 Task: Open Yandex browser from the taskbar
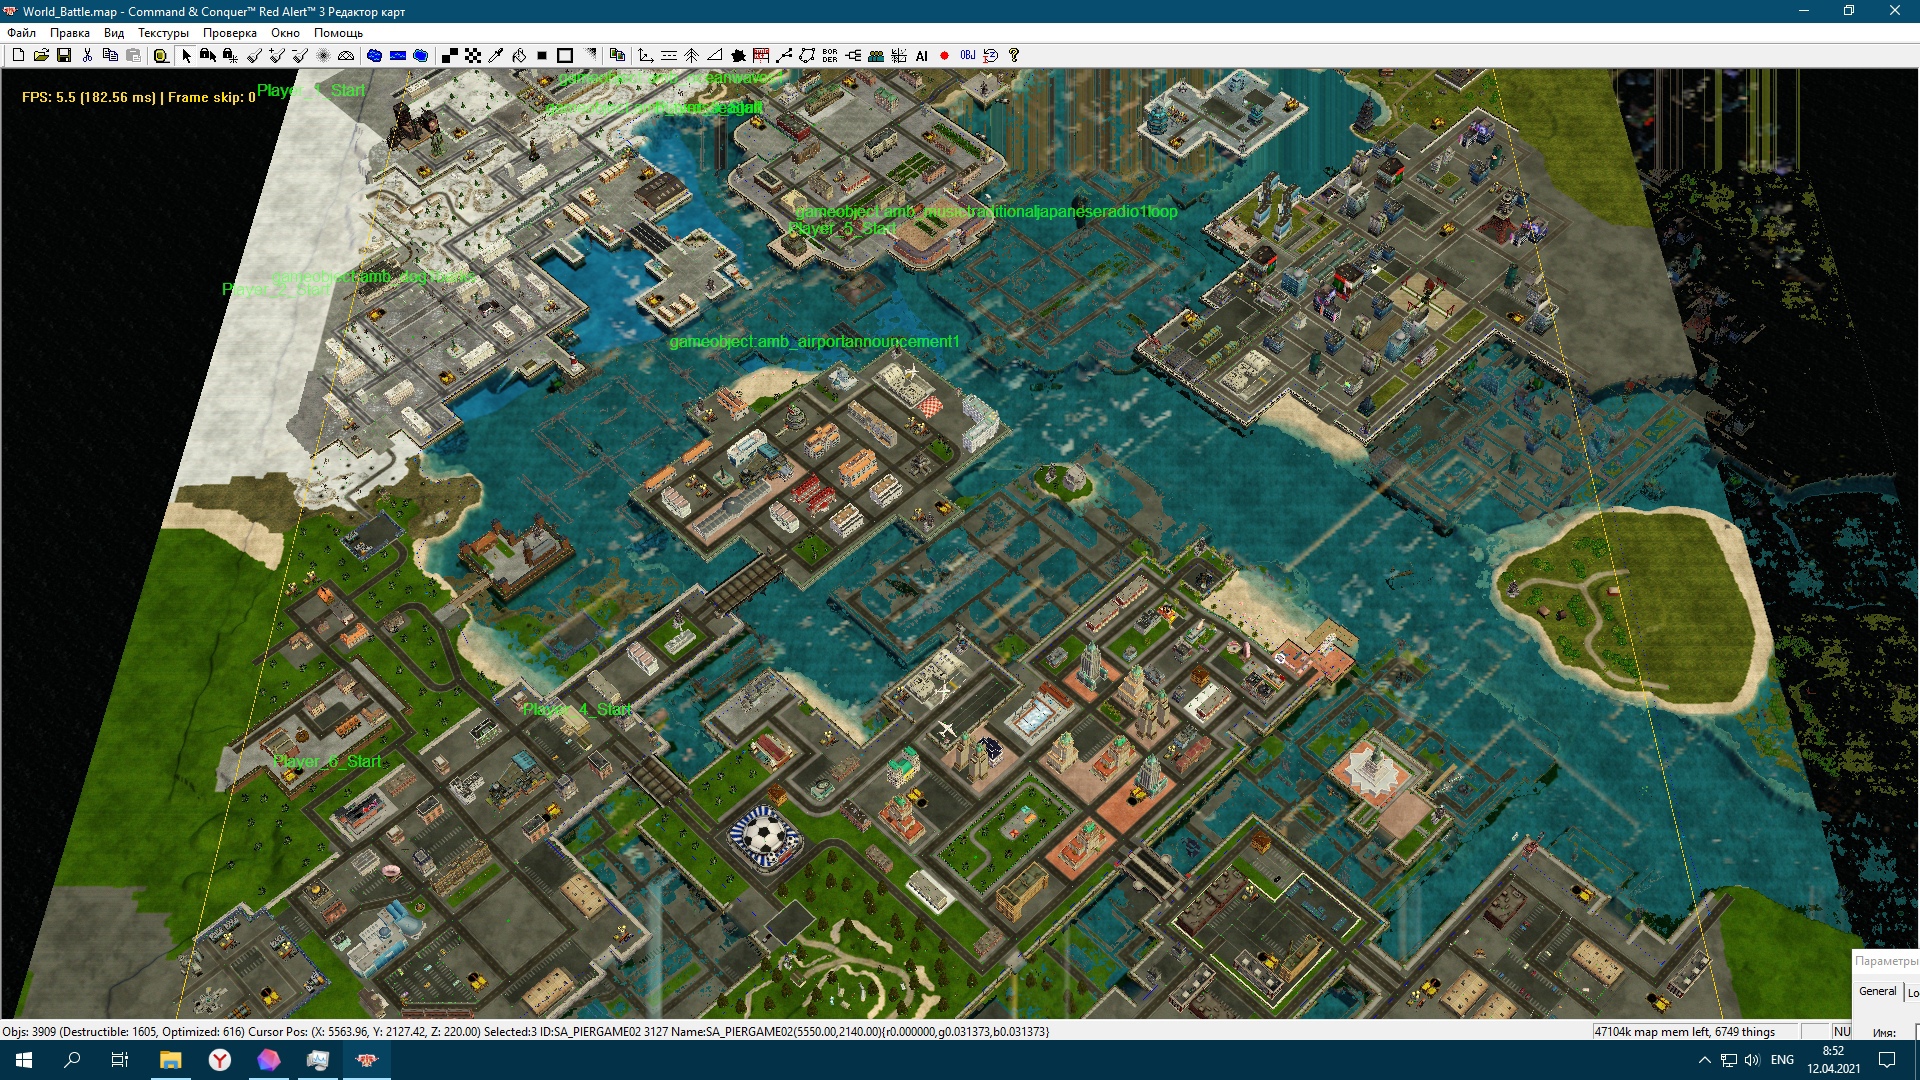coord(220,1060)
